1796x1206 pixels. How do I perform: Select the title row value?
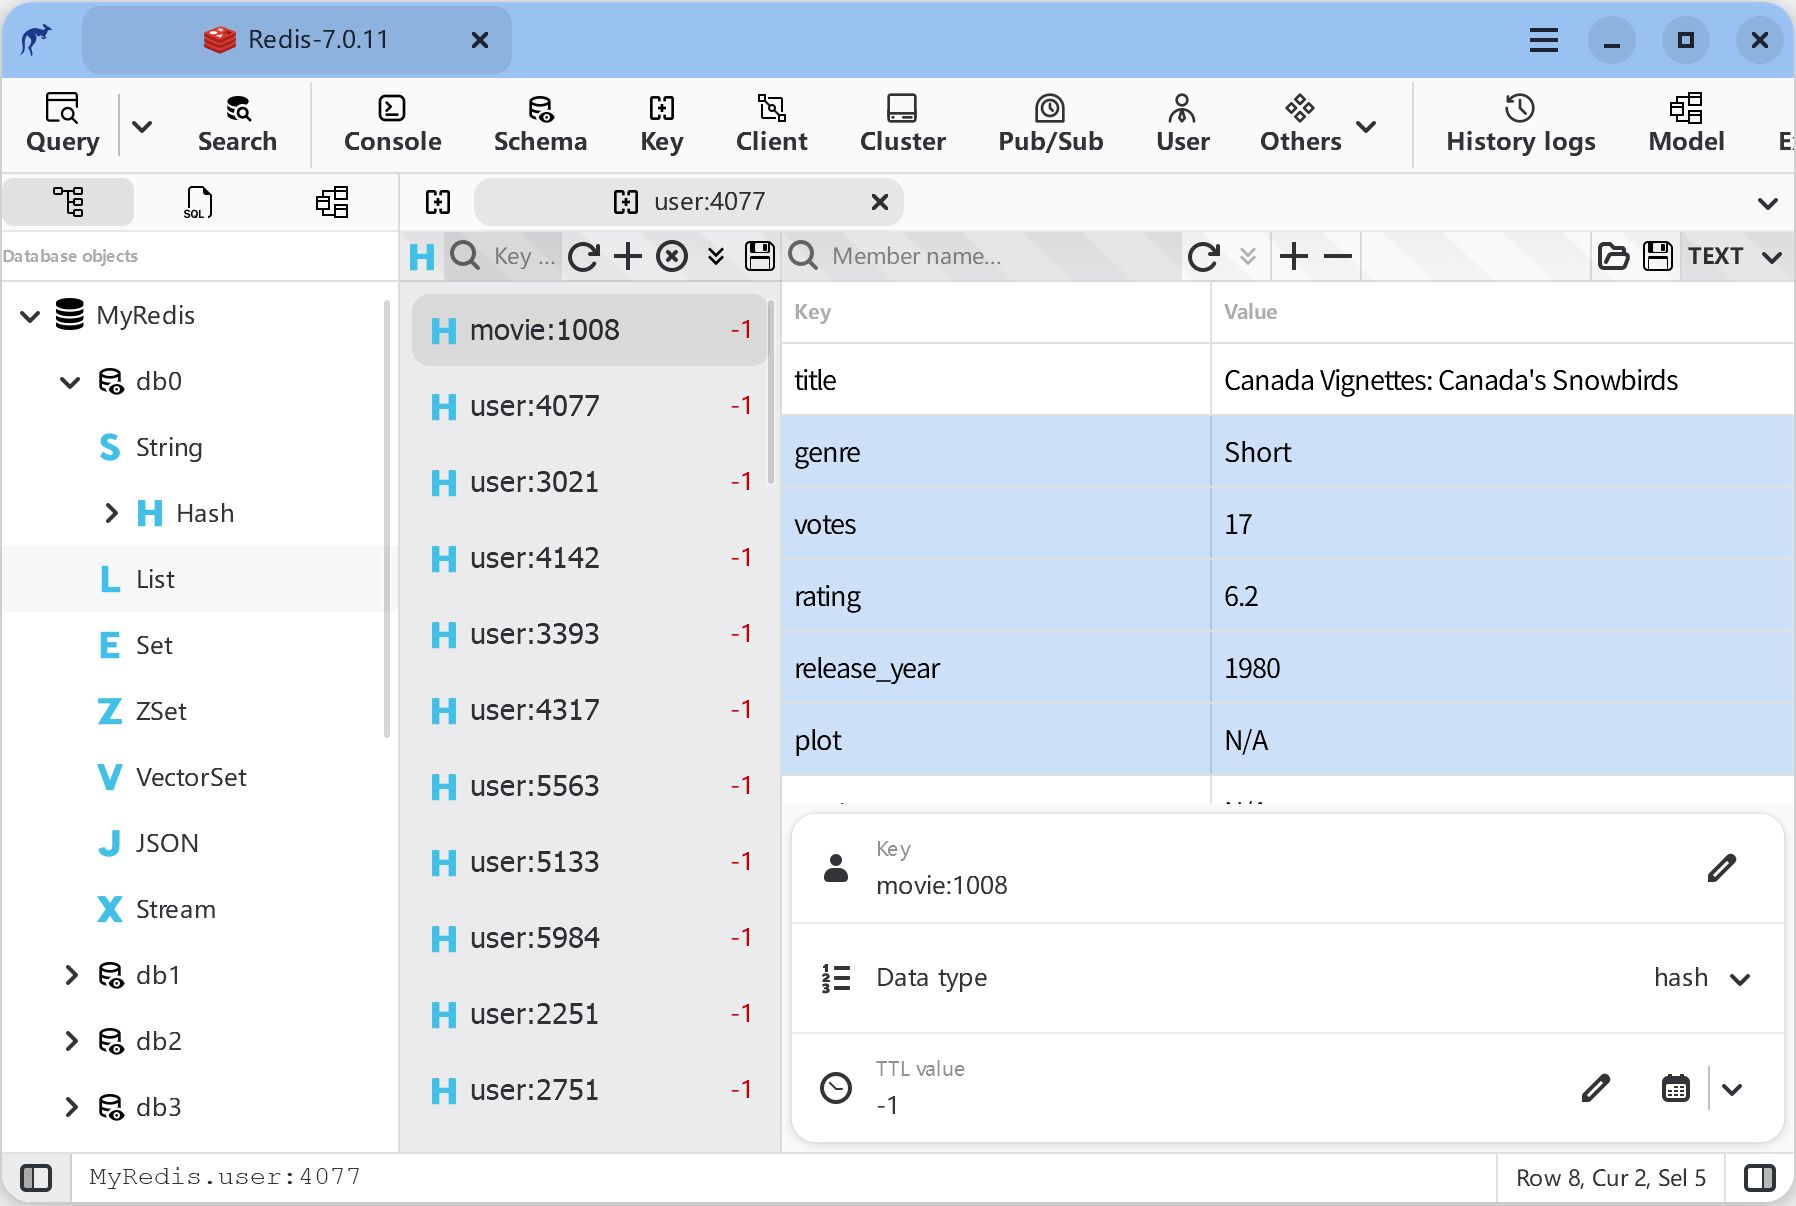click(1501, 380)
